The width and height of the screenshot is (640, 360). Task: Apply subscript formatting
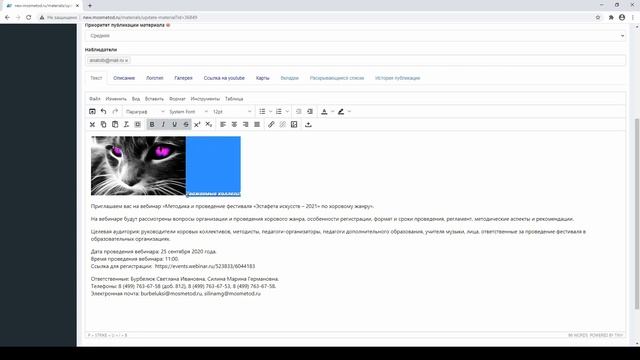209,124
